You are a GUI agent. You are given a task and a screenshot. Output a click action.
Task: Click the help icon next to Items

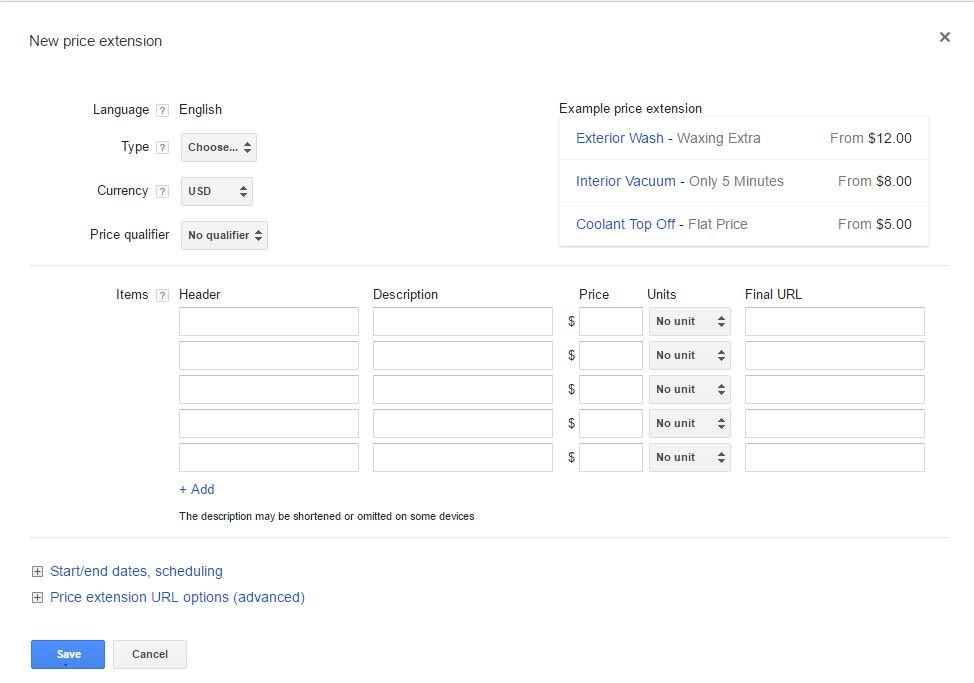(x=163, y=296)
